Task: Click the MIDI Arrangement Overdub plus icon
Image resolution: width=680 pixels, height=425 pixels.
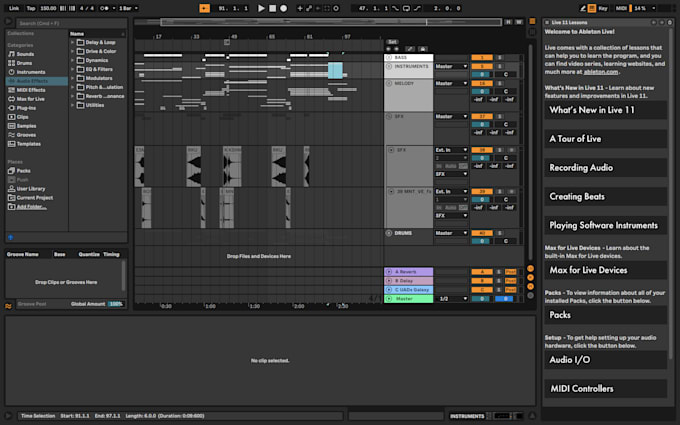Action: [300, 8]
